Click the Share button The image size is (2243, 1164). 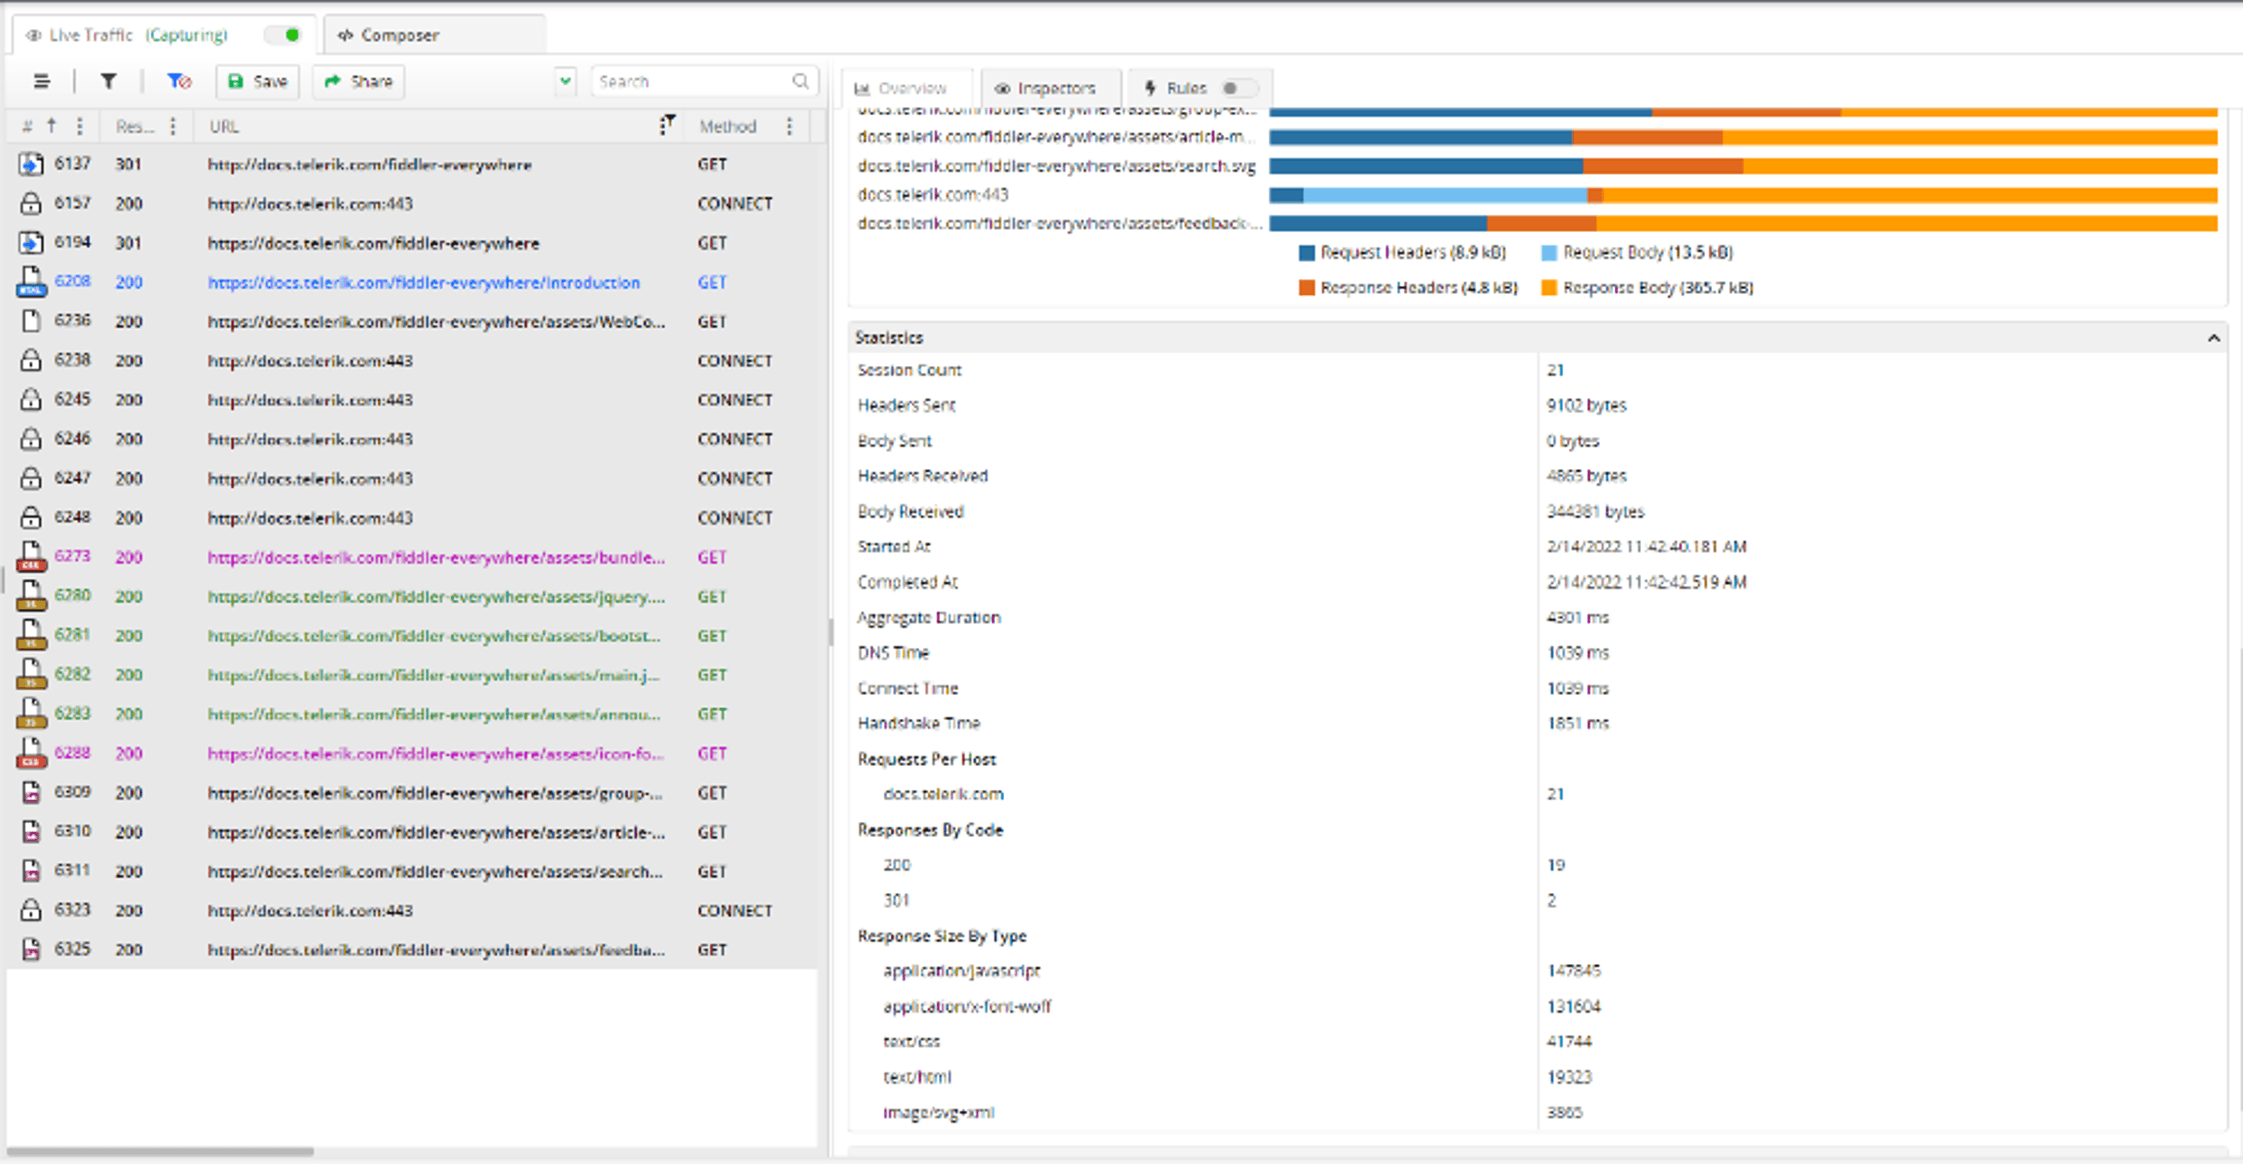point(358,81)
